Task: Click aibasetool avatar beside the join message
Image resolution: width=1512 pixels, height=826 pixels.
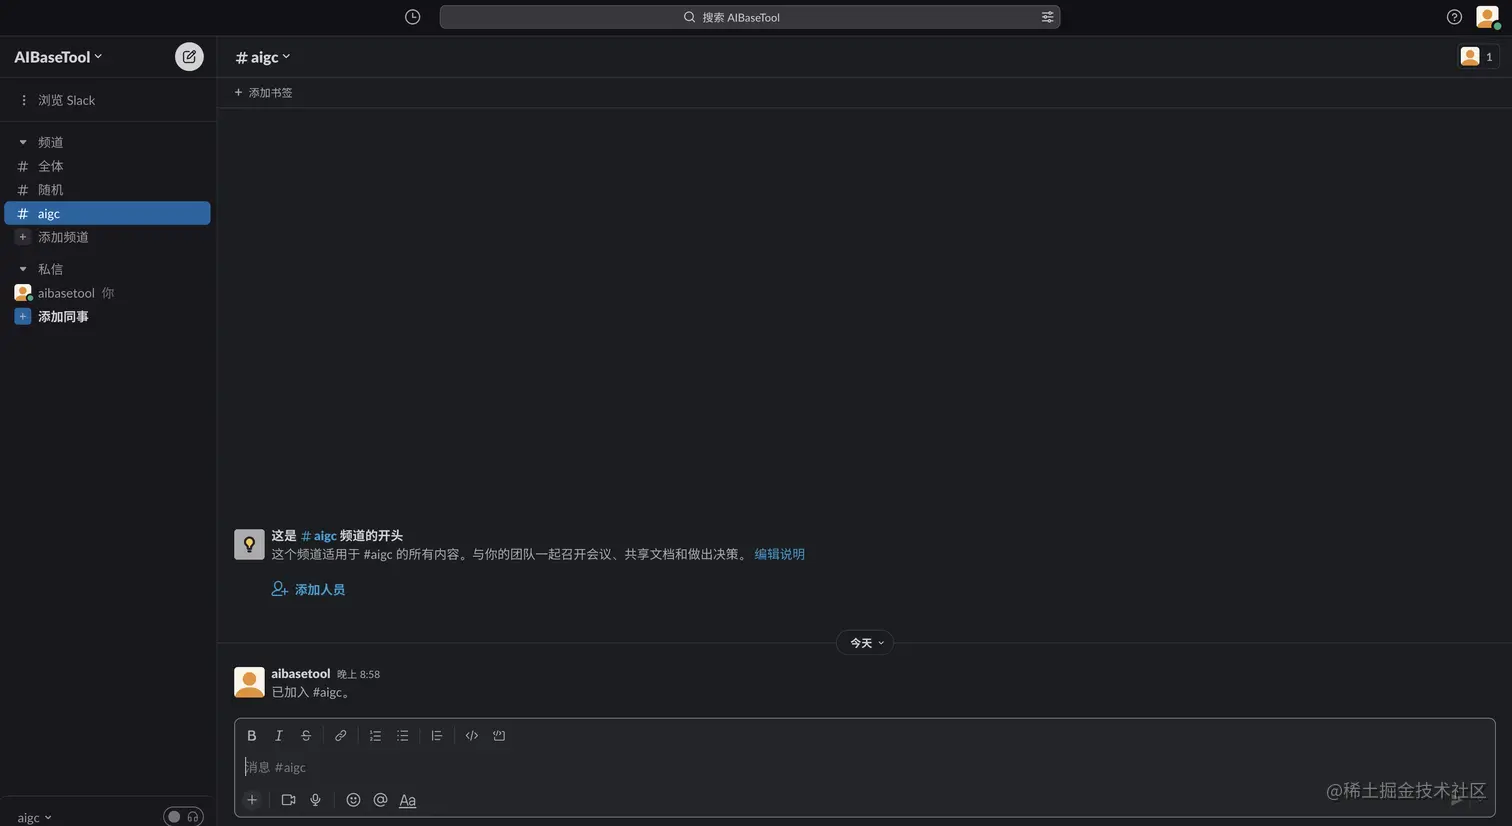Action: point(249,682)
